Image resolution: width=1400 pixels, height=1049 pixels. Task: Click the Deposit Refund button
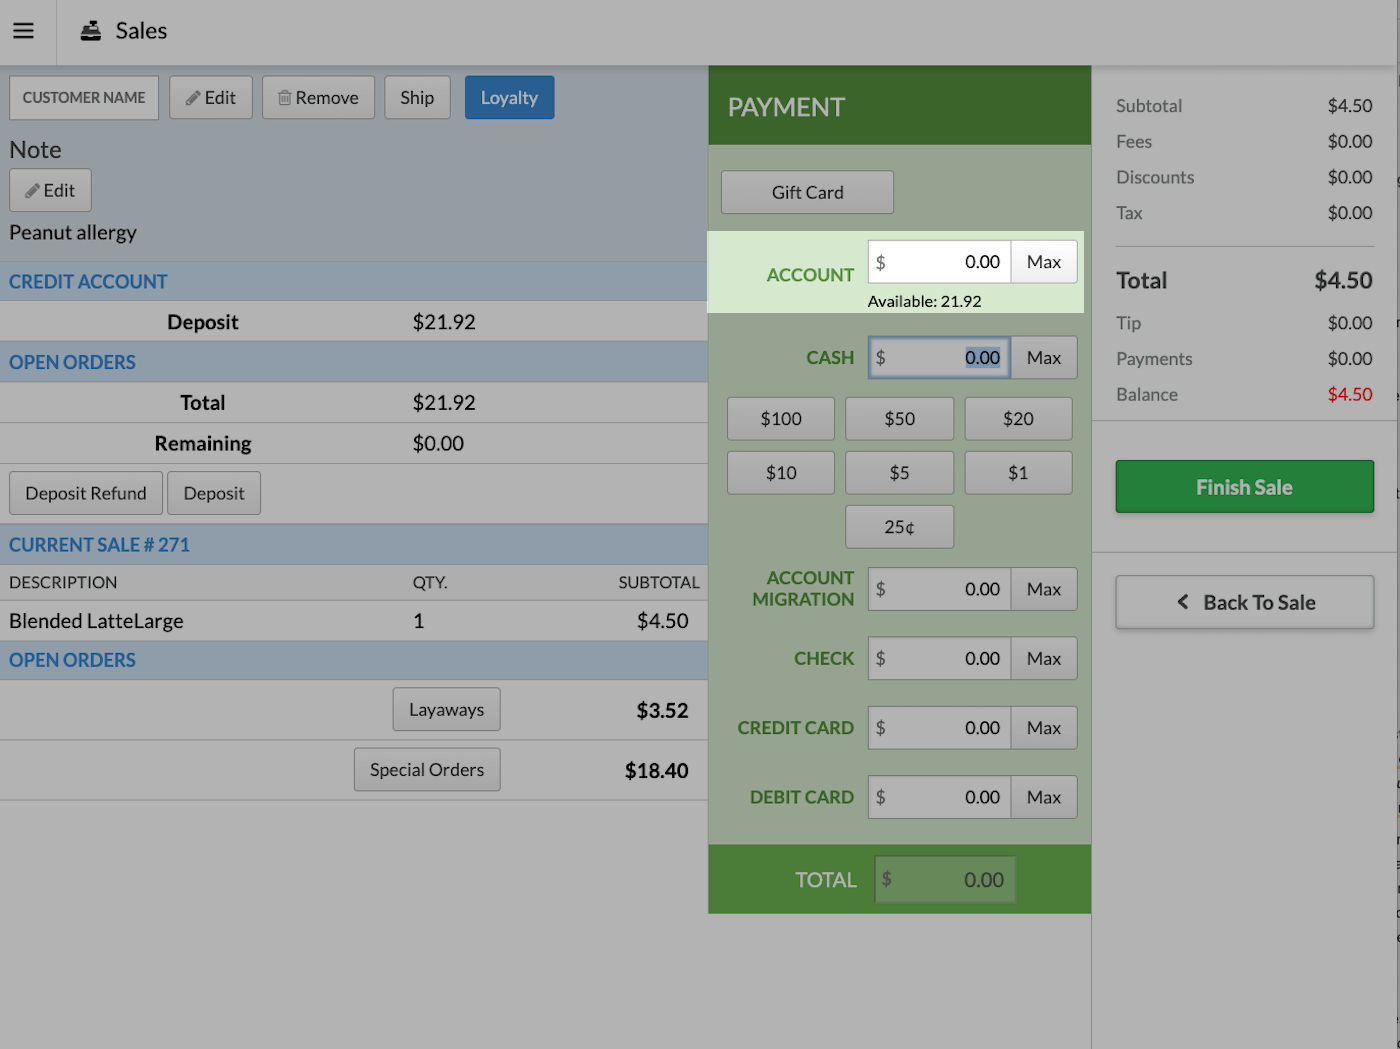85,492
